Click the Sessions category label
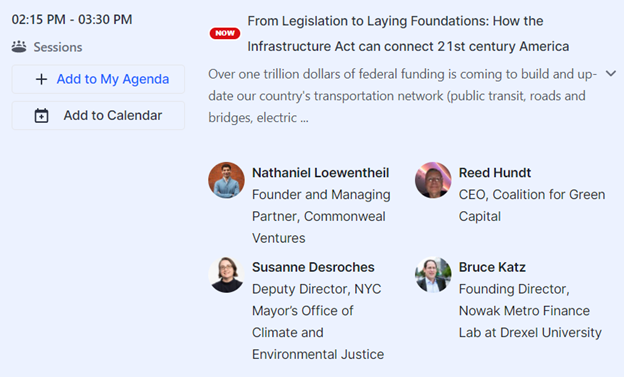This screenshot has height=377, width=624. point(58,47)
